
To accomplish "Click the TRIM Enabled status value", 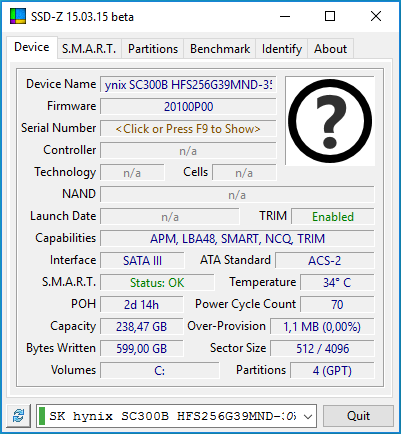I will click(333, 217).
